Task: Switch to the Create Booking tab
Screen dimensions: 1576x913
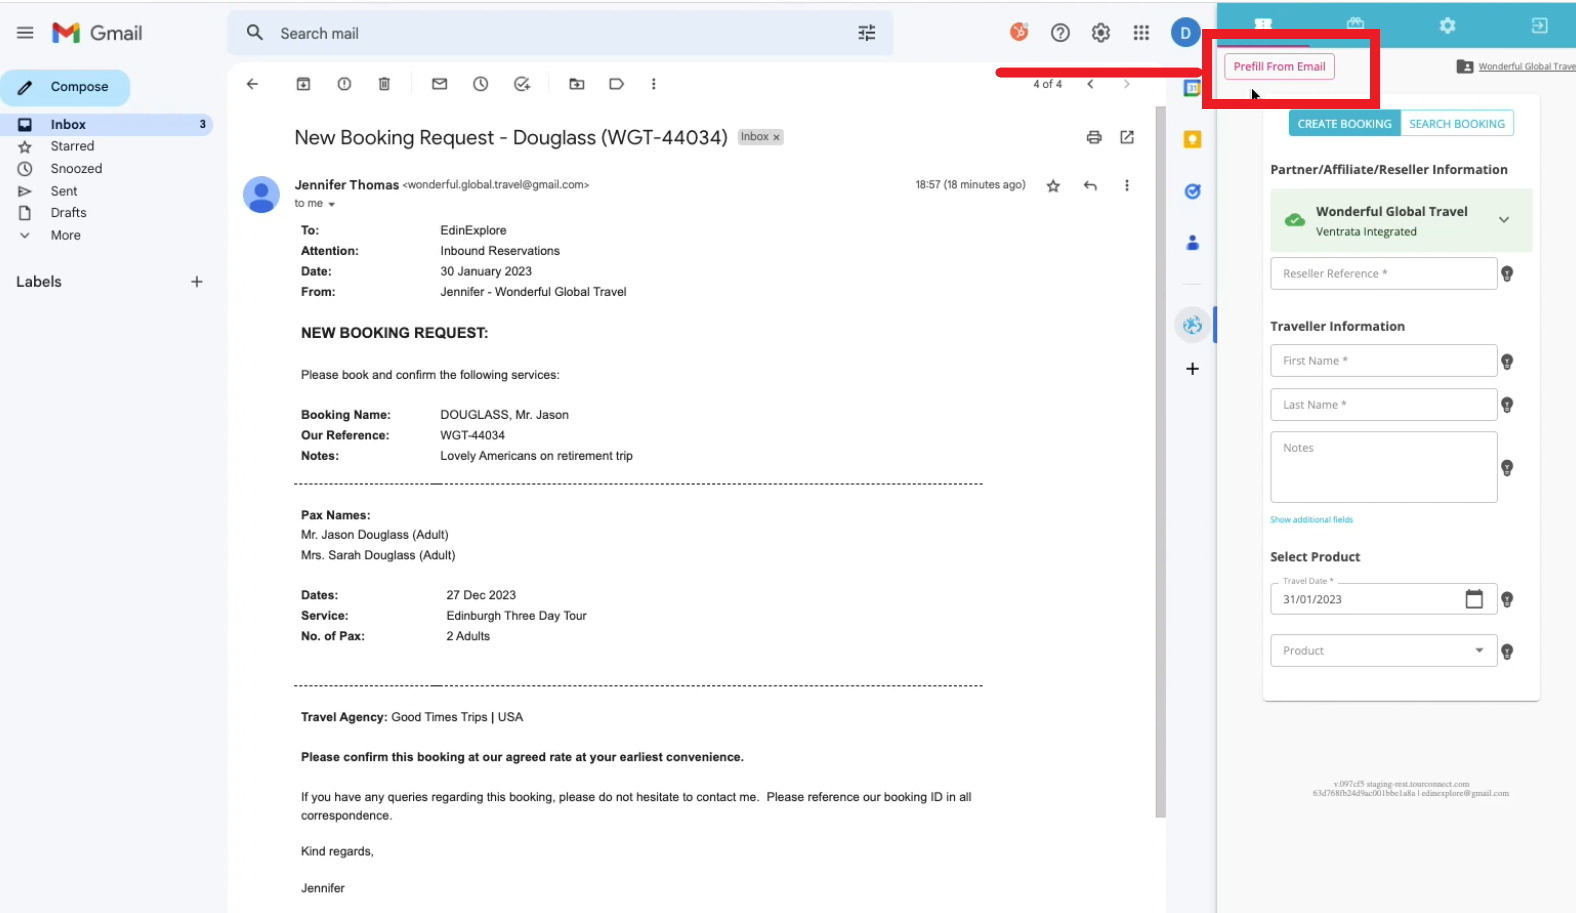Action: (x=1344, y=124)
